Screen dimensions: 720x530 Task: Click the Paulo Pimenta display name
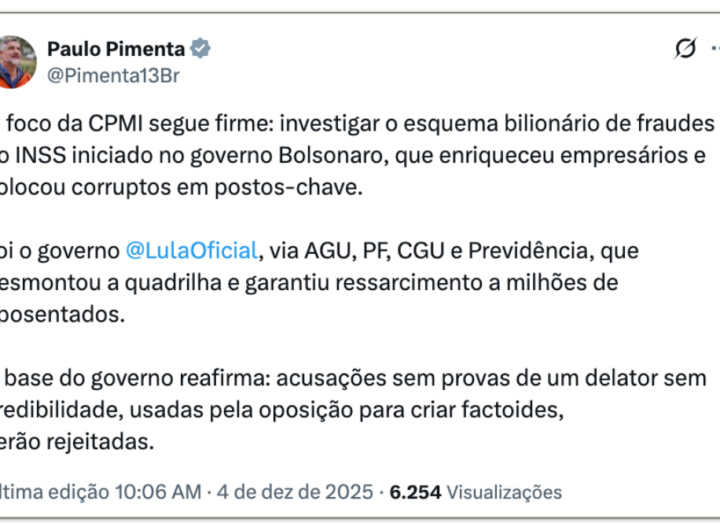(116, 48)
